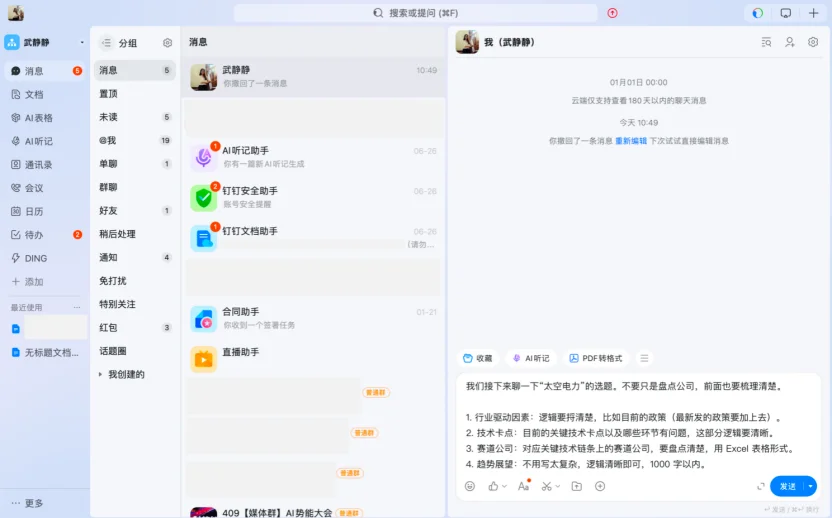The height and width of the screenshot is (518, 832).
Task: Open DING in the left sidebar
Action: [x=45, y=258]
